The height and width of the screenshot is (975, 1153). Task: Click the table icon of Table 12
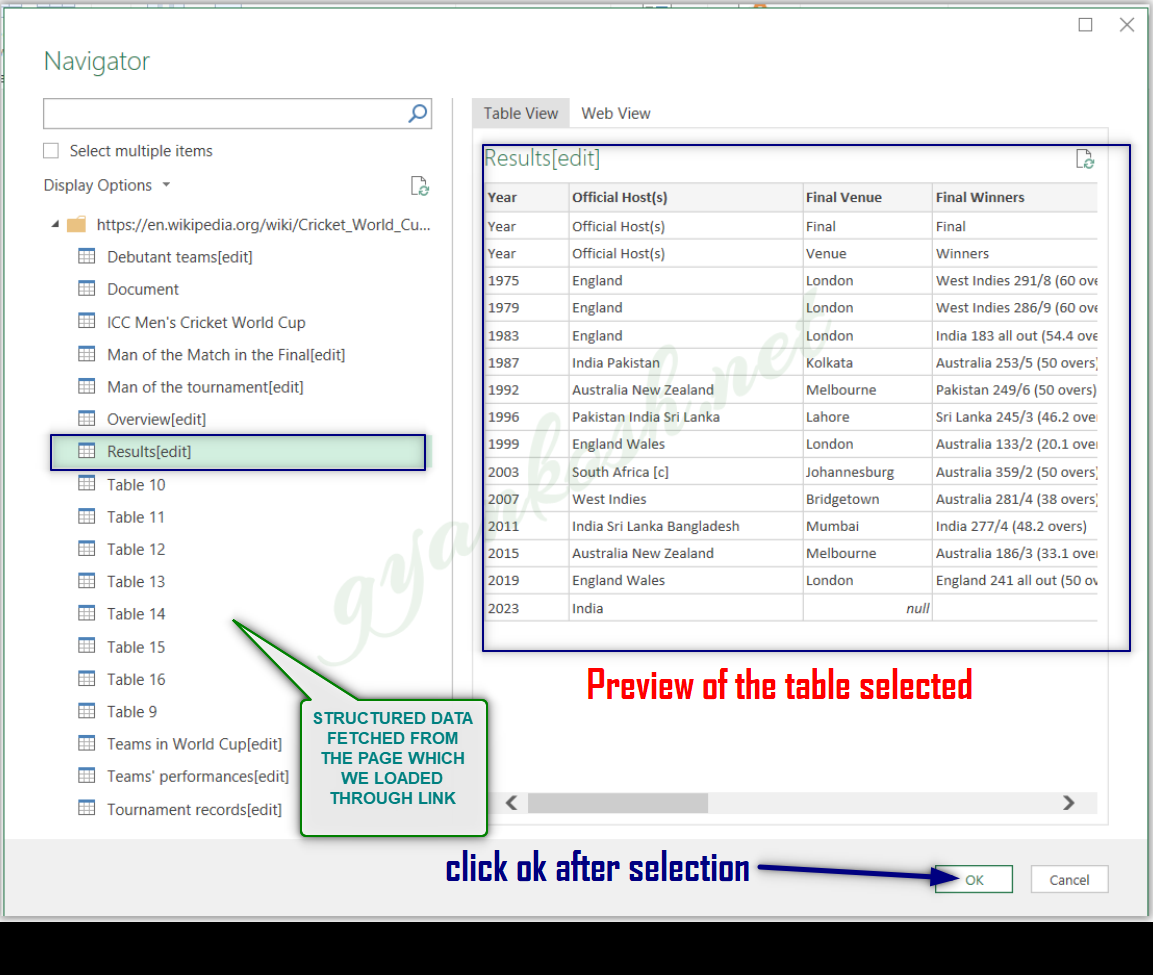click(87, 549)
